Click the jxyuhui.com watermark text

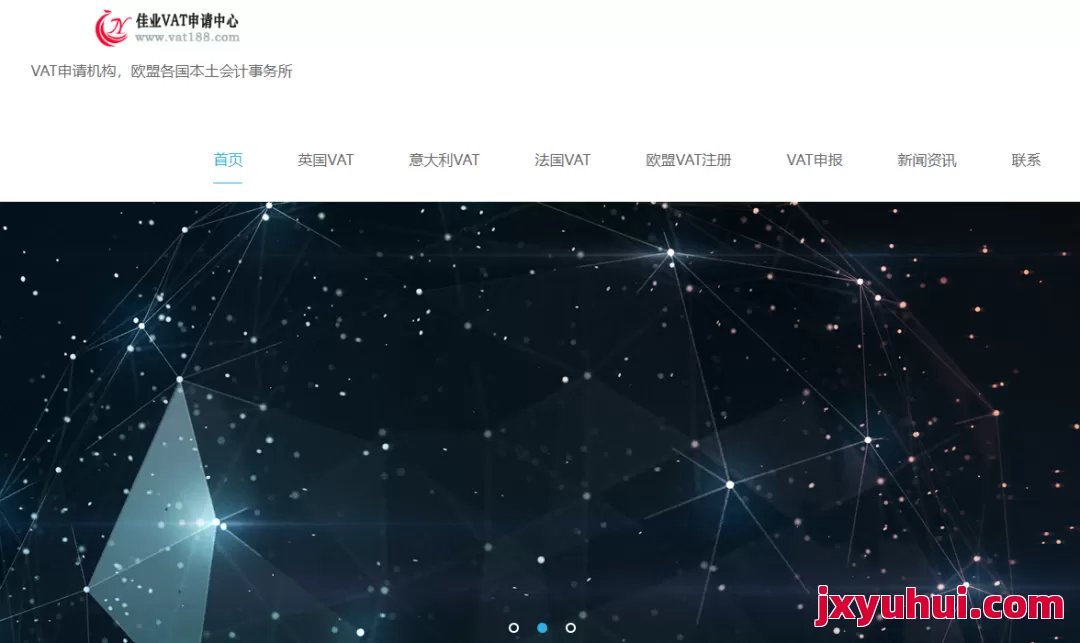click(939, 605)
